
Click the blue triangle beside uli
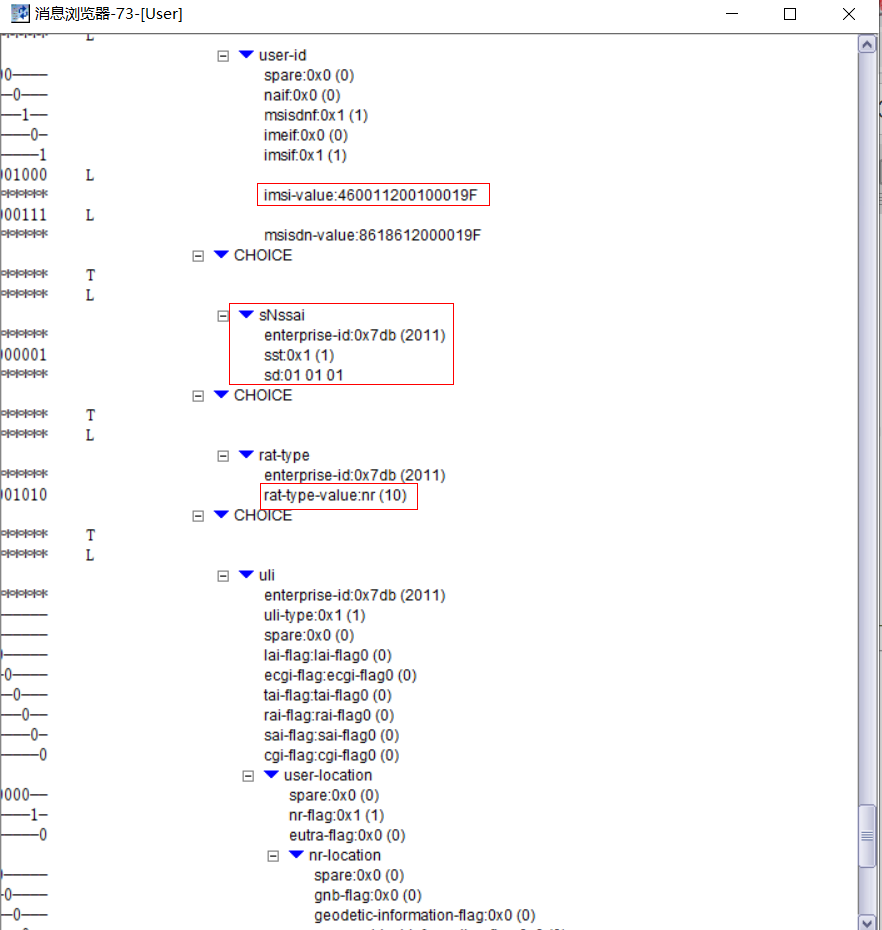pyautogui.click(x=246, y=575)
